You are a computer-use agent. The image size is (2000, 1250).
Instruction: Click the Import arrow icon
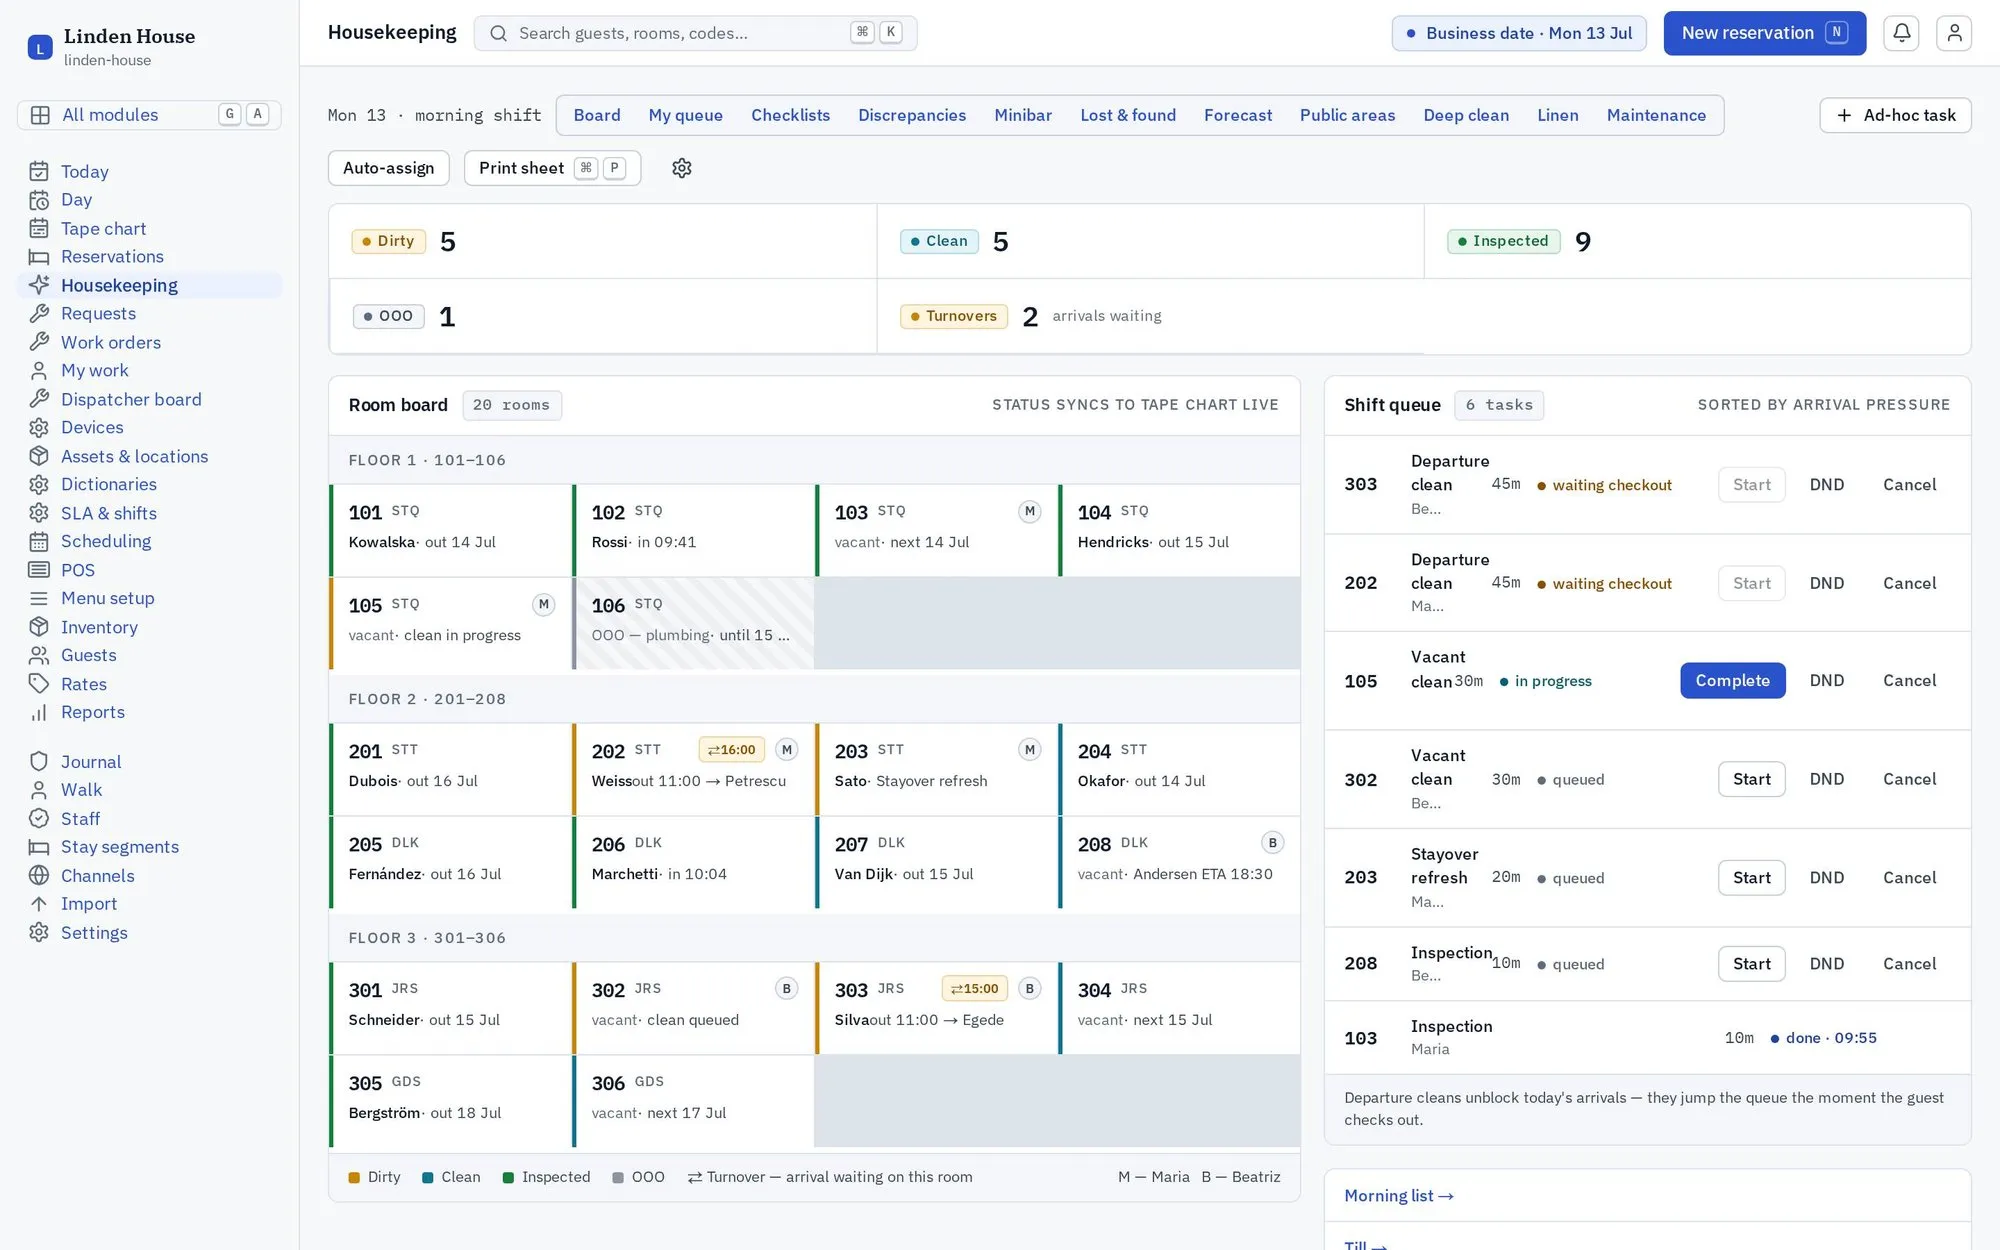[39, 904]
